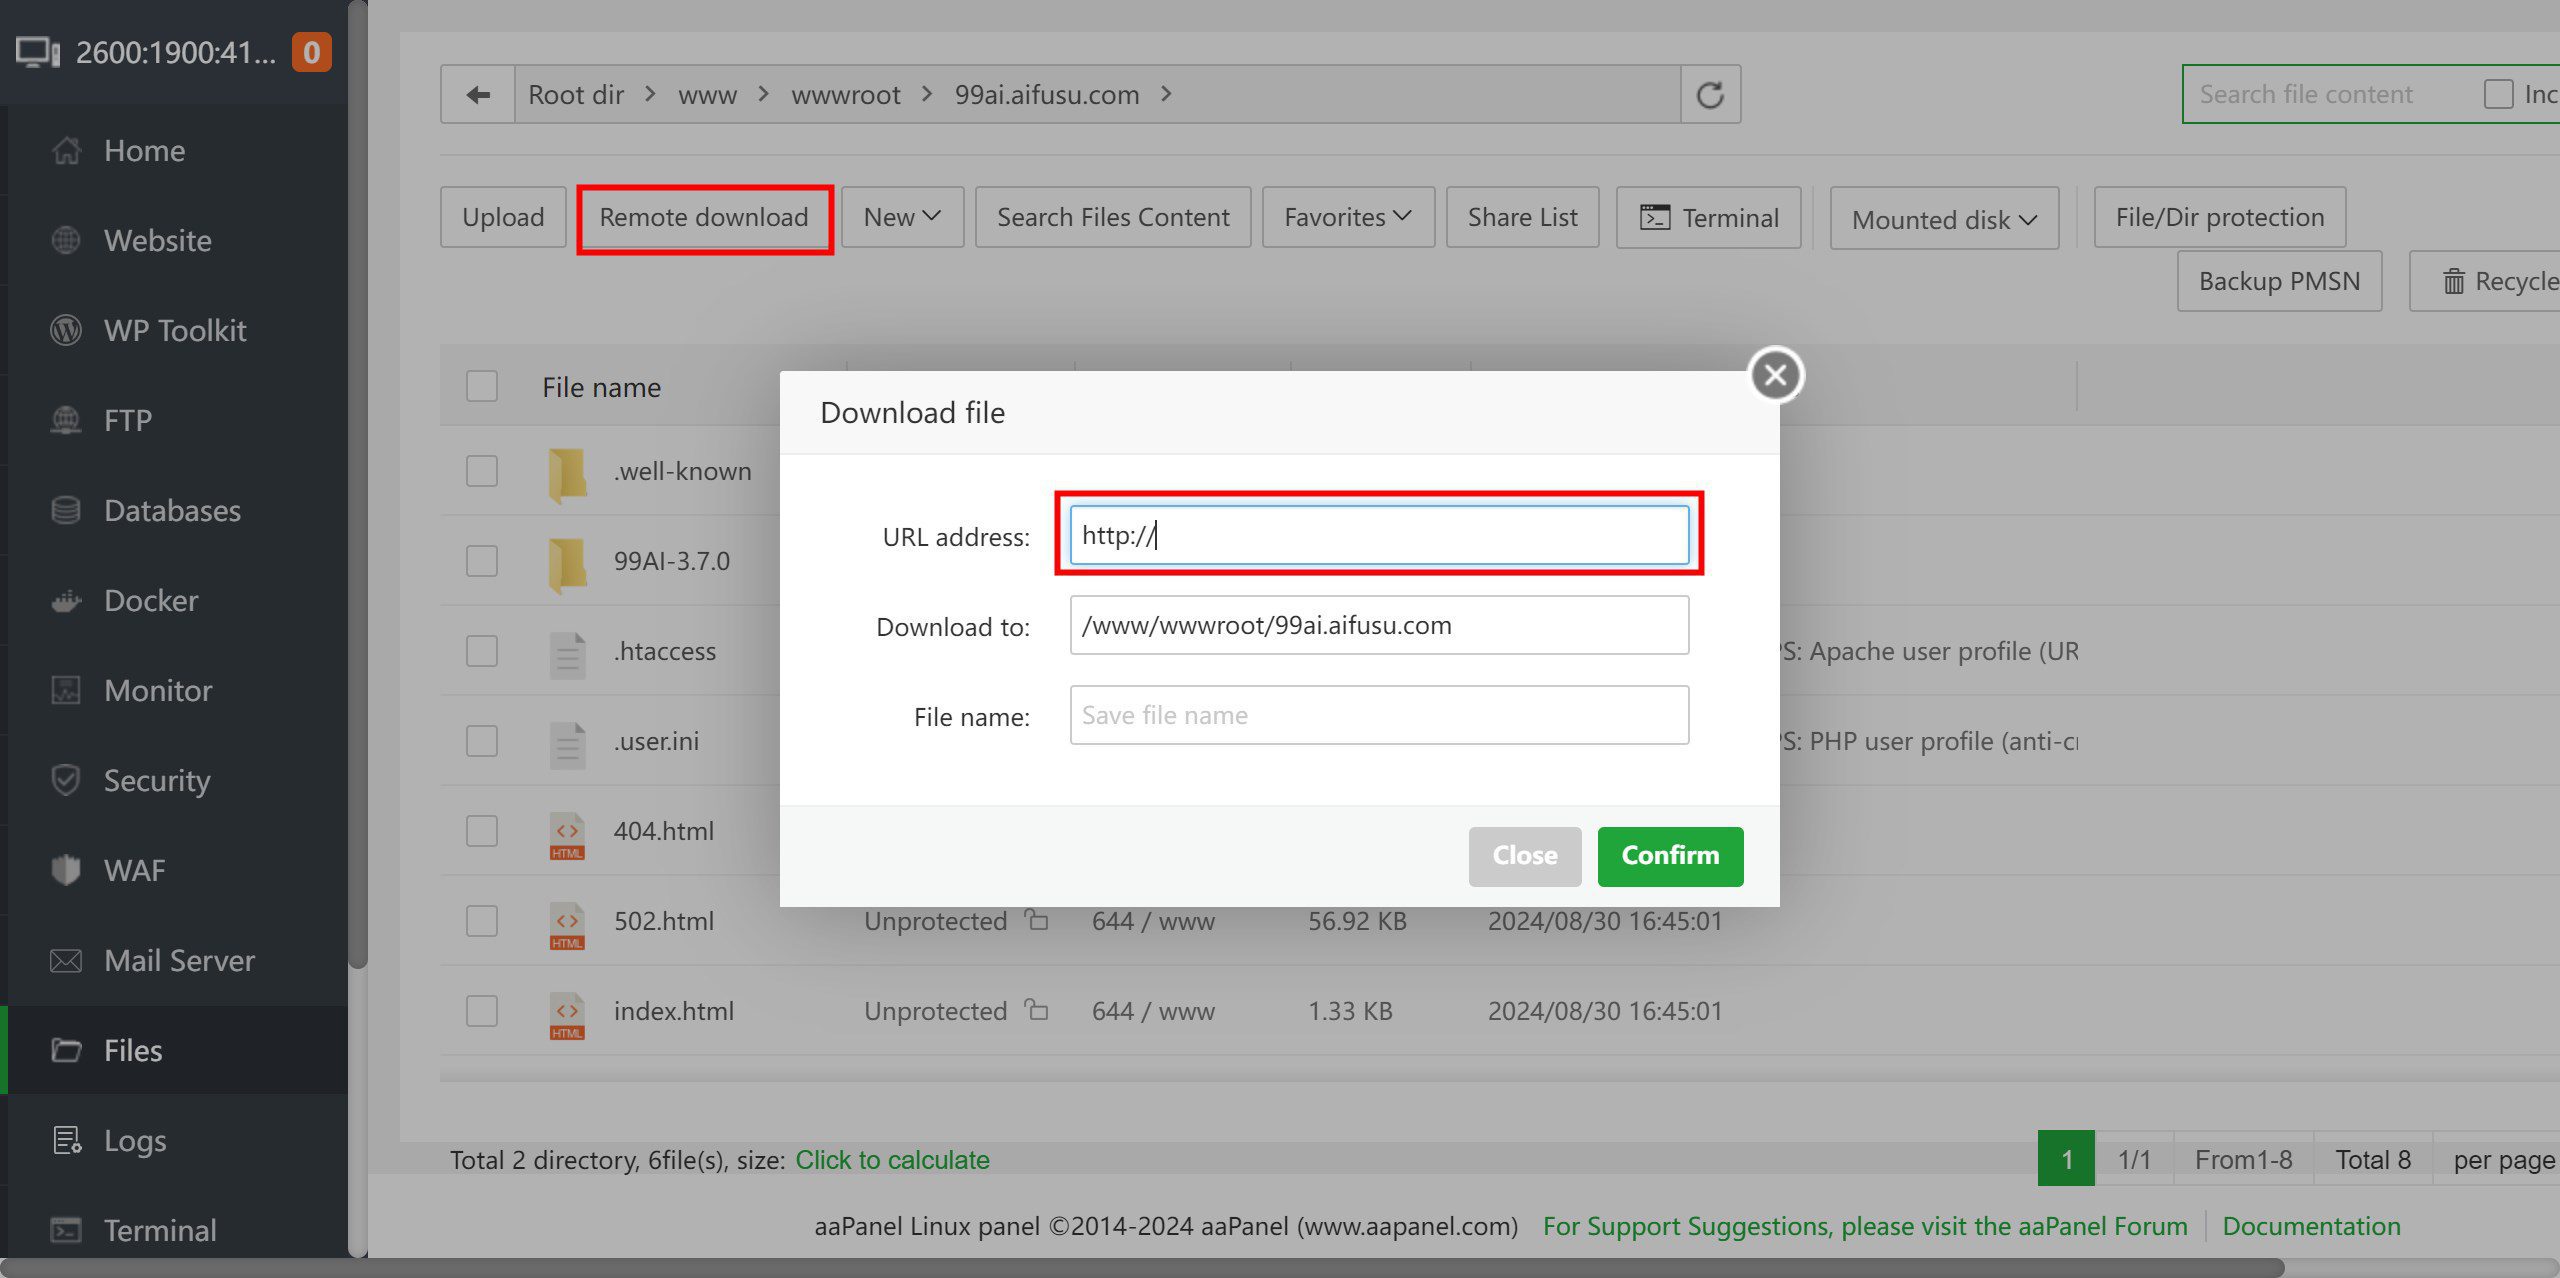Image resolution: width=2560 pixels, height=1278 pixels.
Task: Click the horizontal scrollbar at bottom
Action: (x=1142, y=1268)
